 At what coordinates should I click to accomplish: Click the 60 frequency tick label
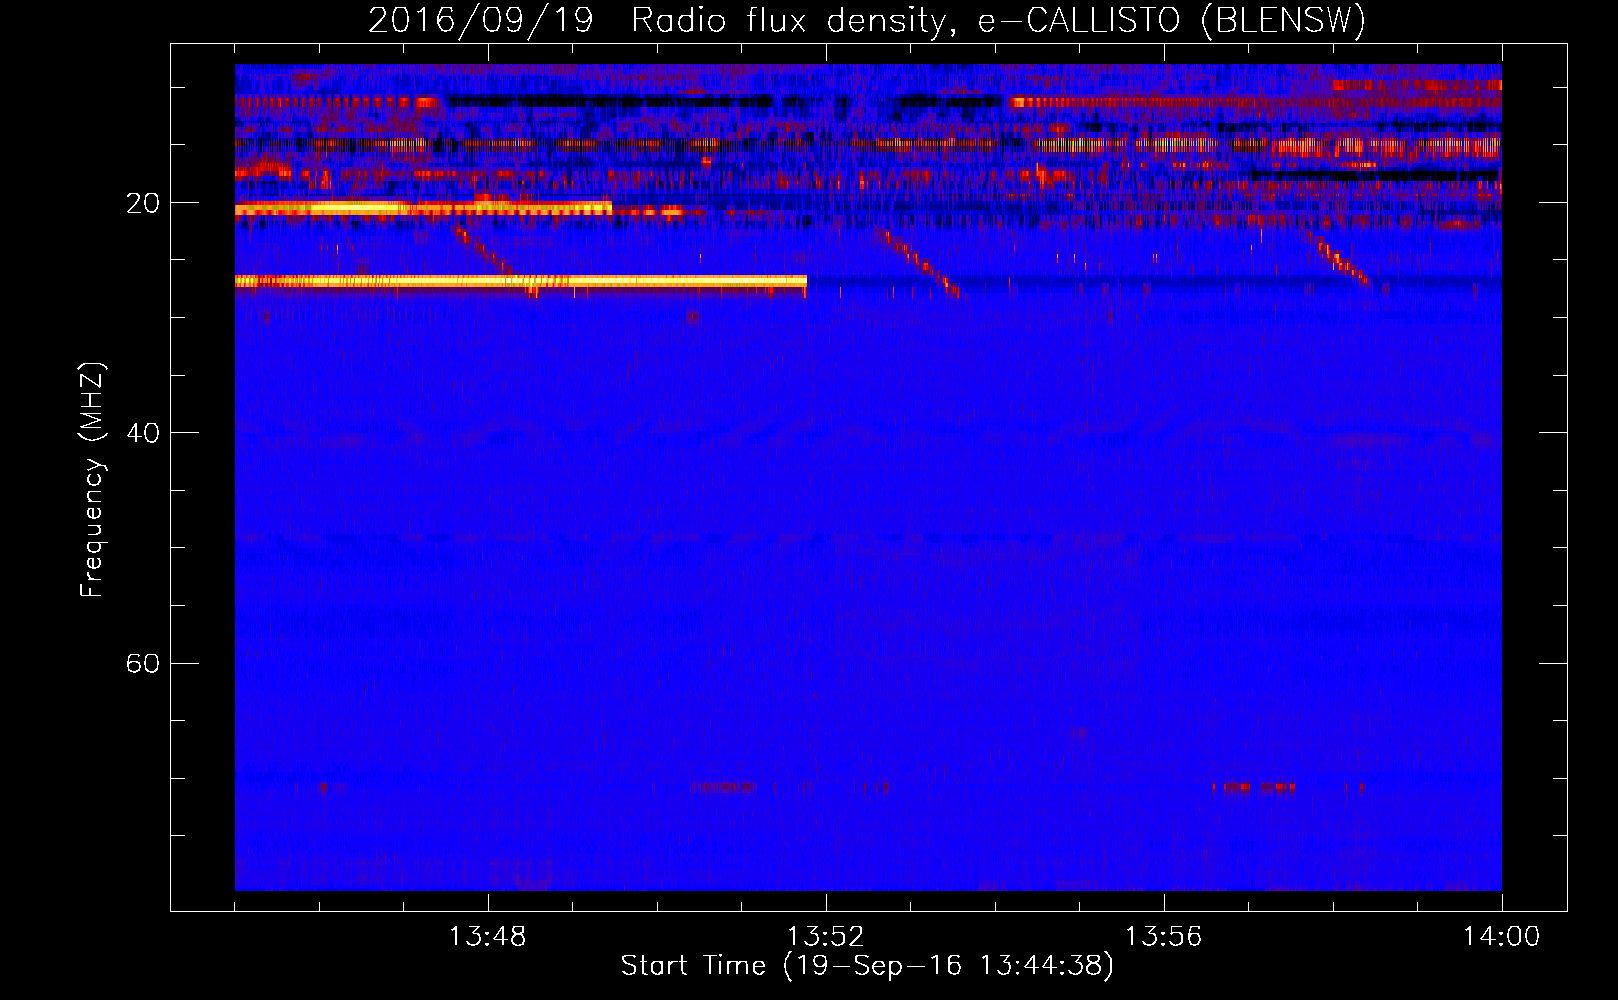point(143,663)
